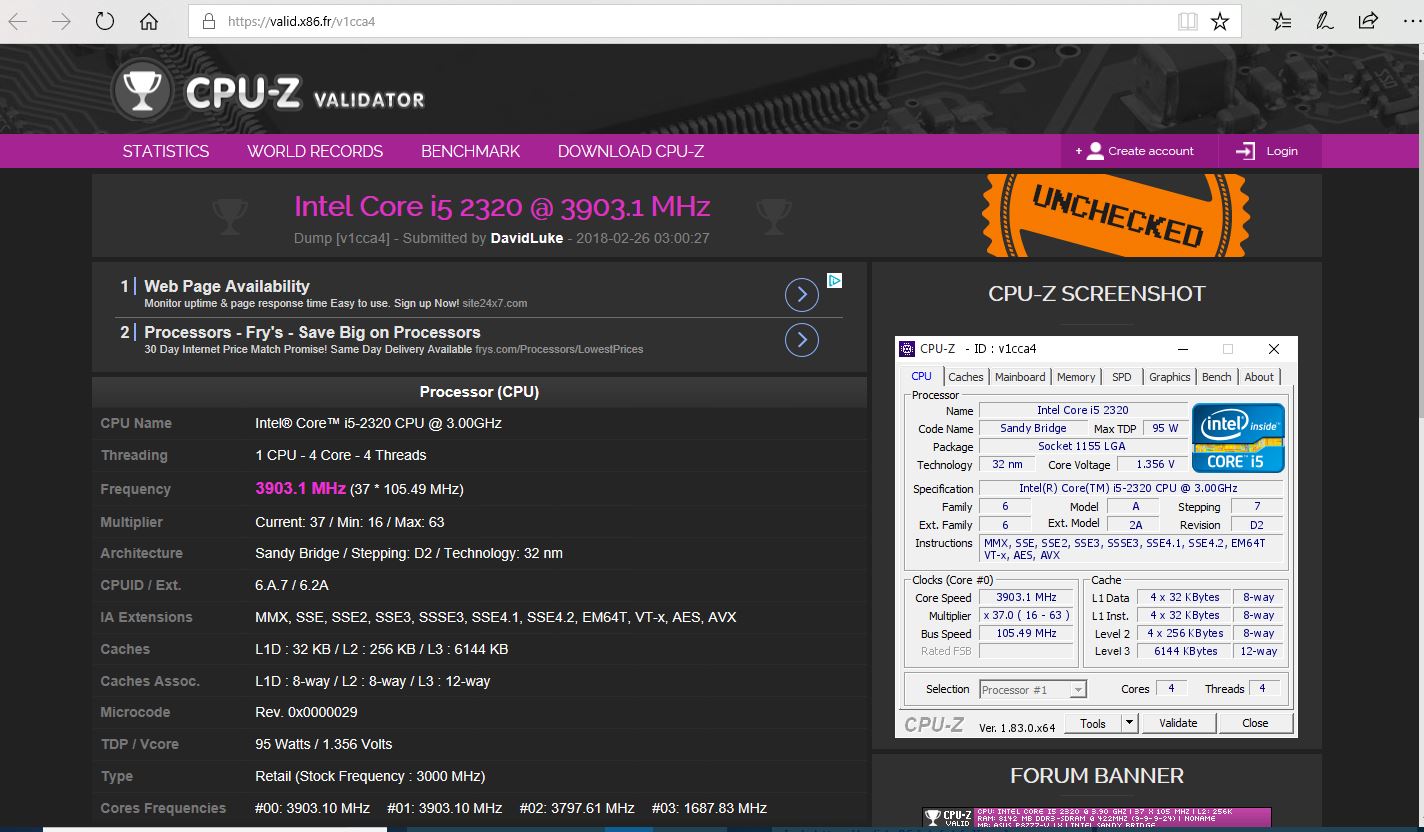Viewport: 1424px width, 832px height.
Task: Select Bench tab in CPU-Z screenshot
Action: click(x=1217, y=377)
